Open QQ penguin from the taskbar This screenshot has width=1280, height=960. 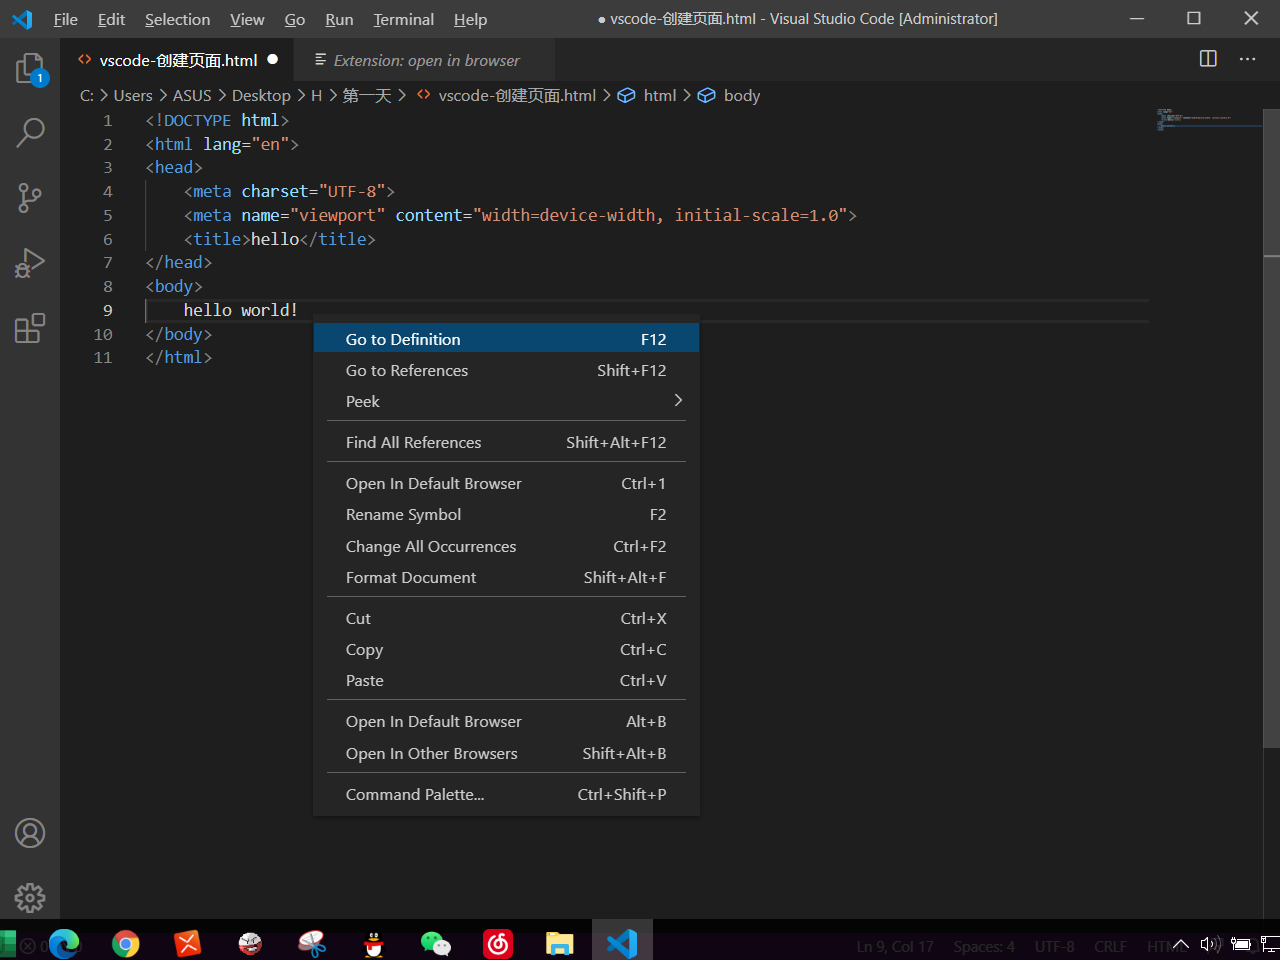tap(374, 943)
